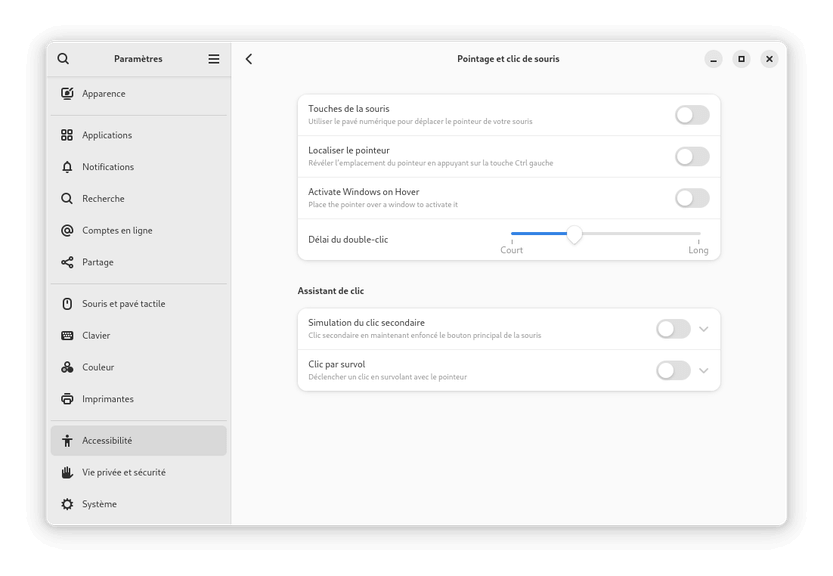
Task: Open the hamburger menu in sidebar header
Action: click(214, 58)
